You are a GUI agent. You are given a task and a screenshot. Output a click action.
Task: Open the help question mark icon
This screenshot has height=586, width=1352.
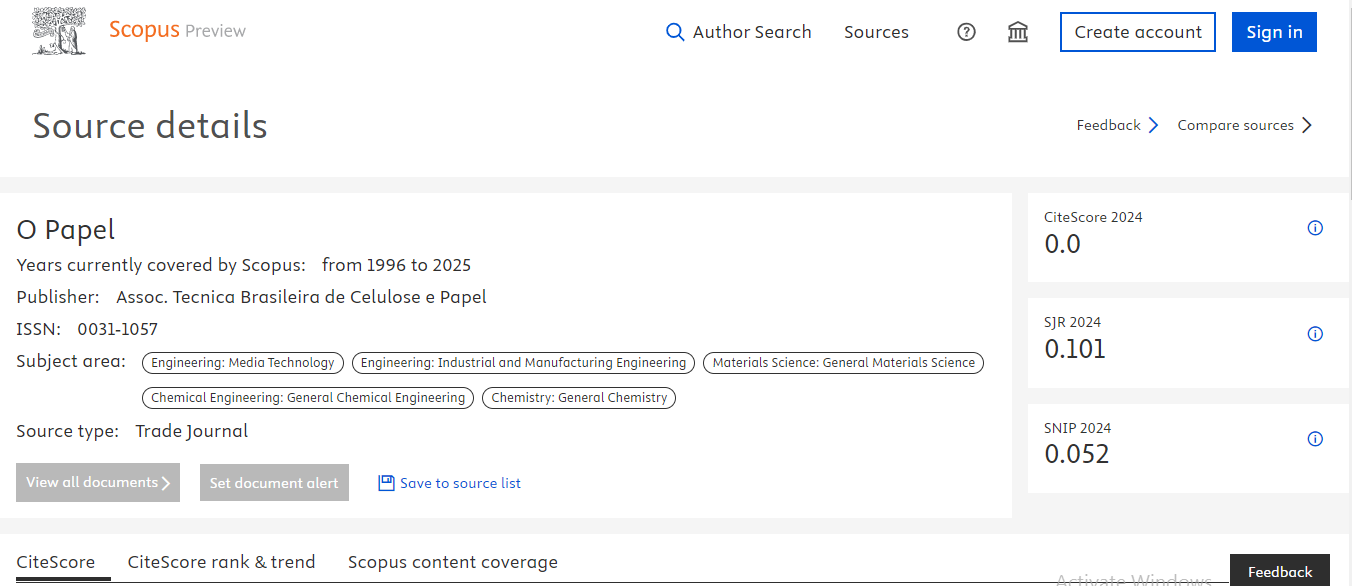[x=966, y=32]
